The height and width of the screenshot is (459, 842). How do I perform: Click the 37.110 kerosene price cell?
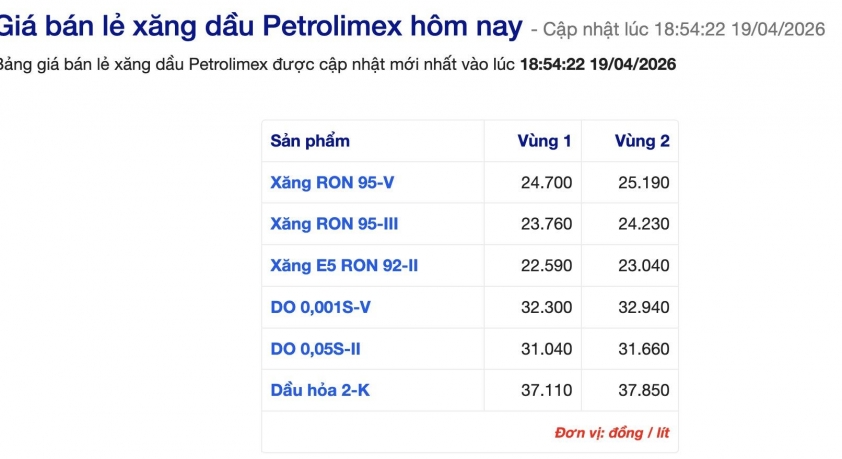(546, 390)
